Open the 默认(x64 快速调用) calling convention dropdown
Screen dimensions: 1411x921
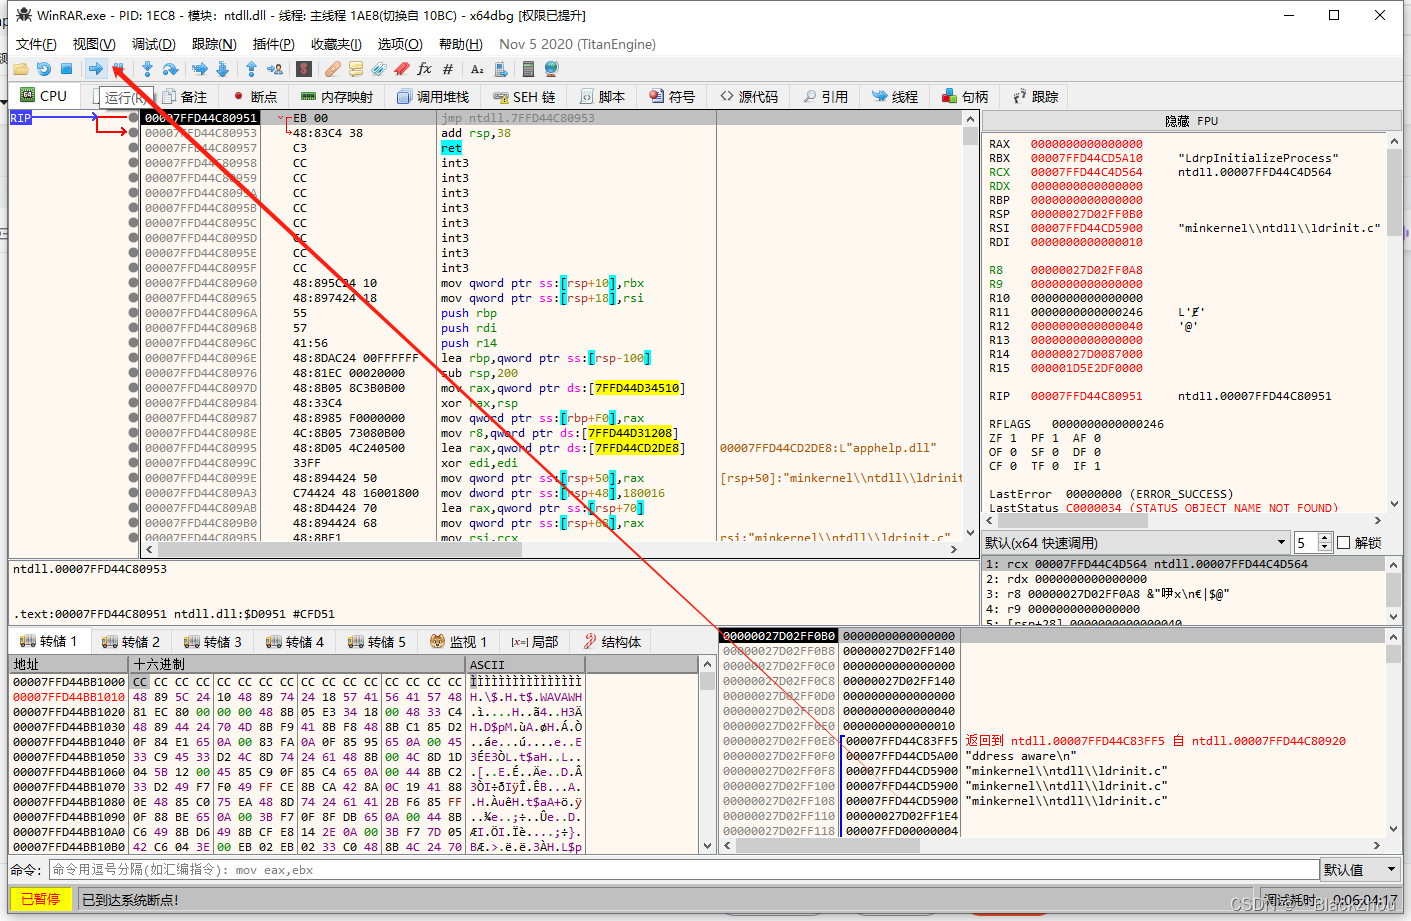click(1136, 543)
